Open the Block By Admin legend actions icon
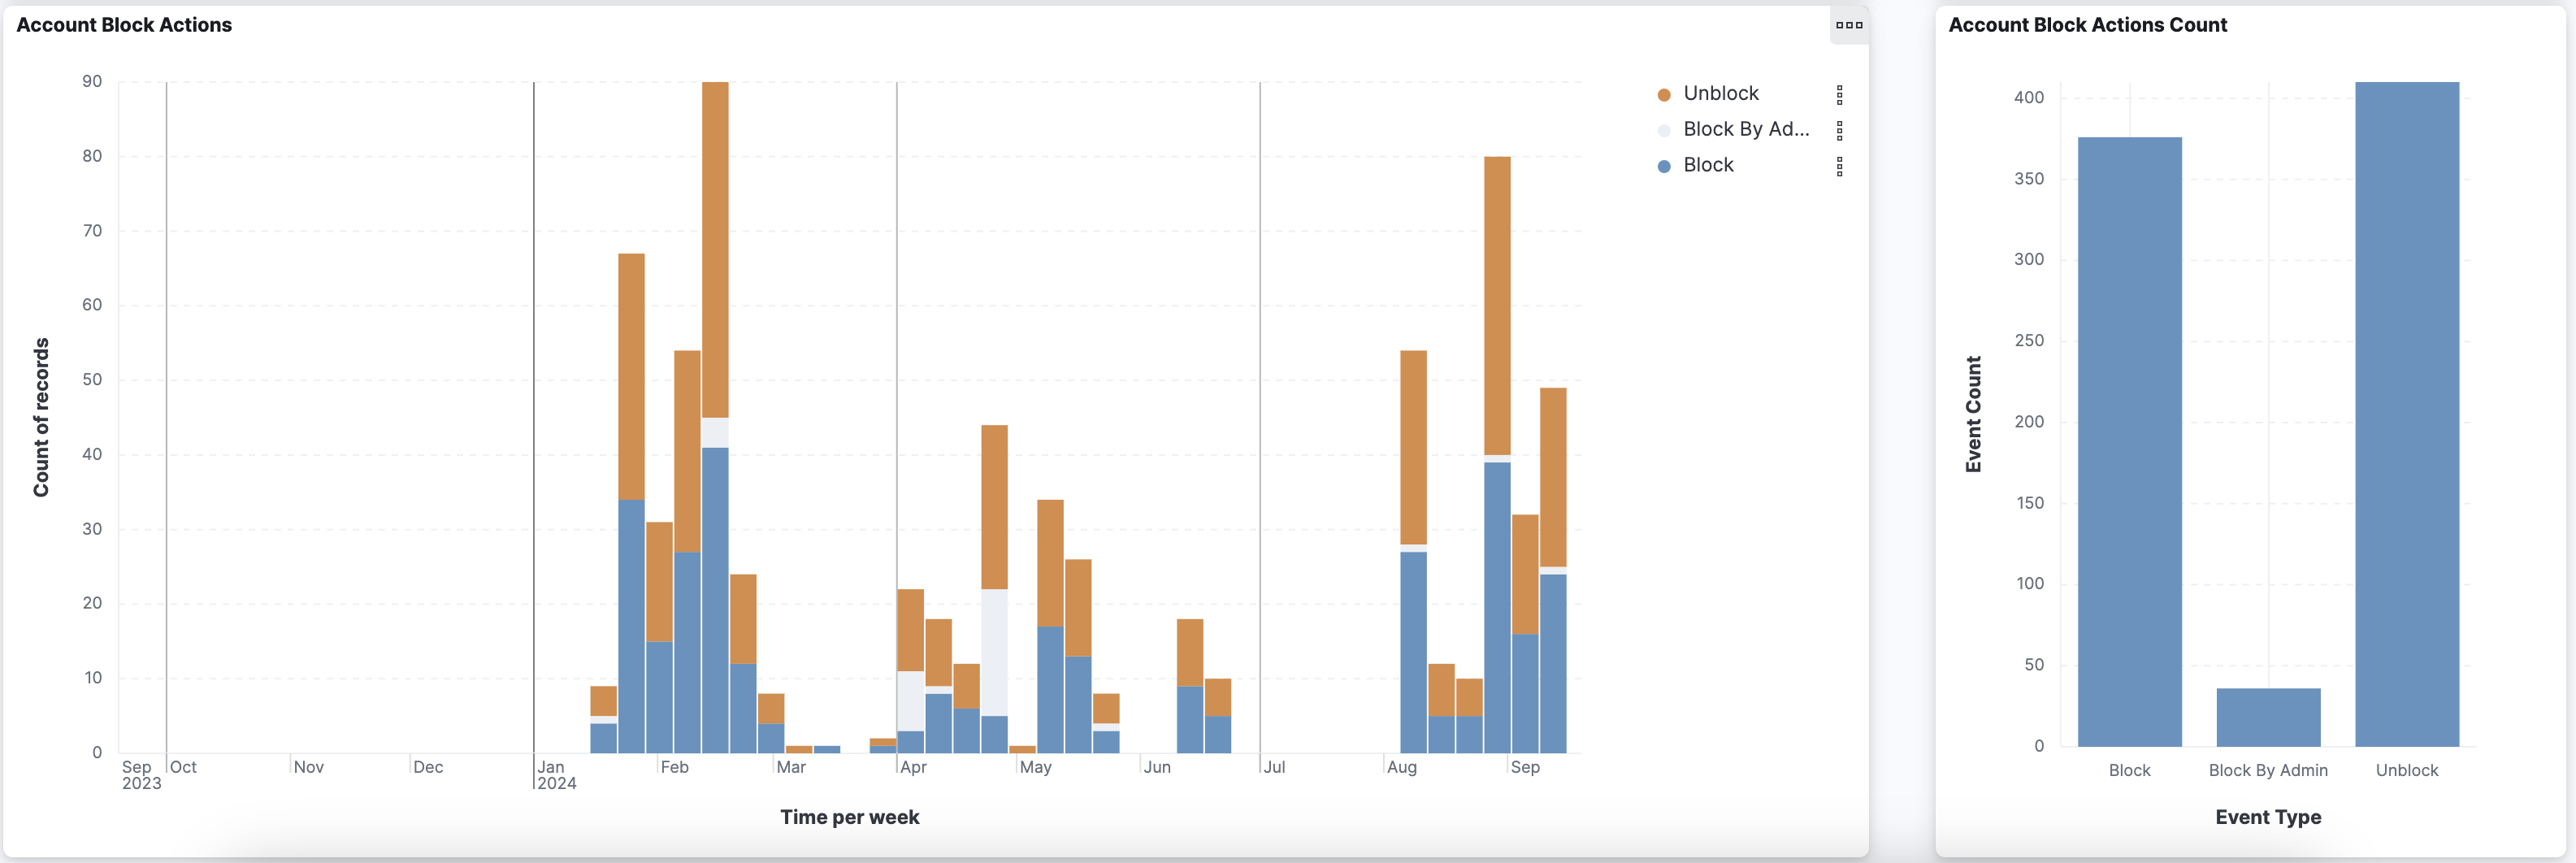Viewport: 2576px width, 863px height. click(1840, 129)
